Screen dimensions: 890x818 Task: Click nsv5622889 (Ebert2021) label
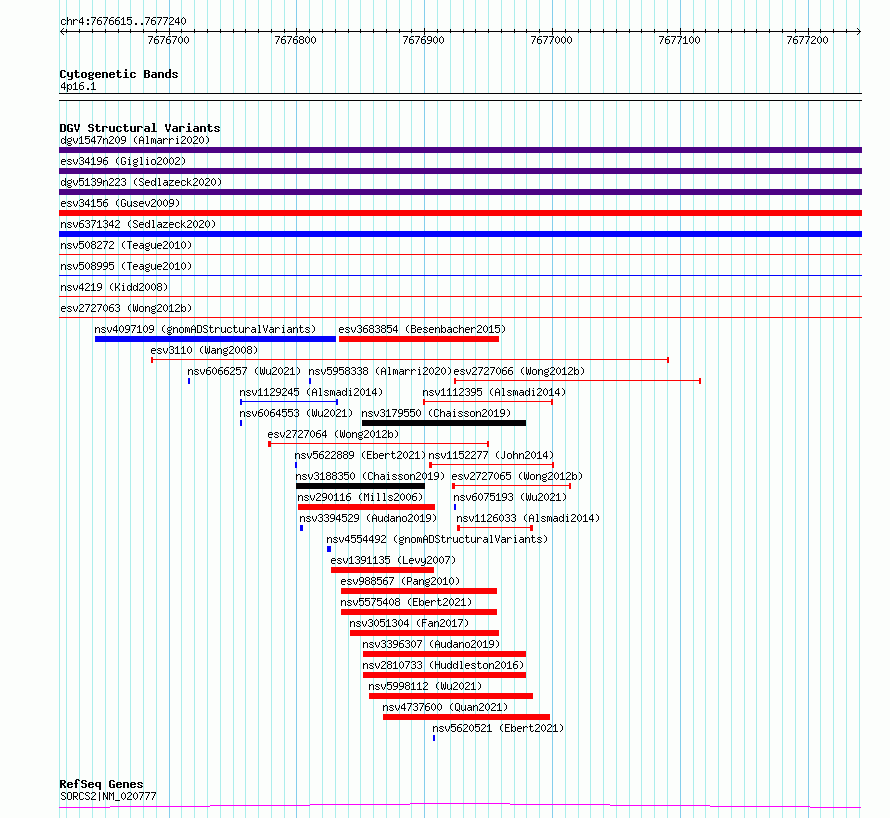(x=360, y=455)
